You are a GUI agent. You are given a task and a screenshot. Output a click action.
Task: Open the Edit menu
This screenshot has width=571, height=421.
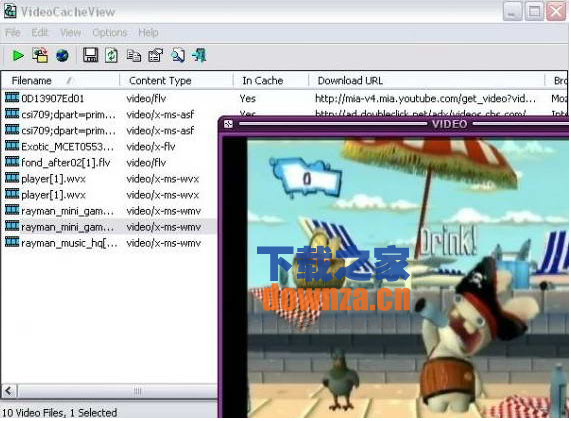click(x=39, y=33)
